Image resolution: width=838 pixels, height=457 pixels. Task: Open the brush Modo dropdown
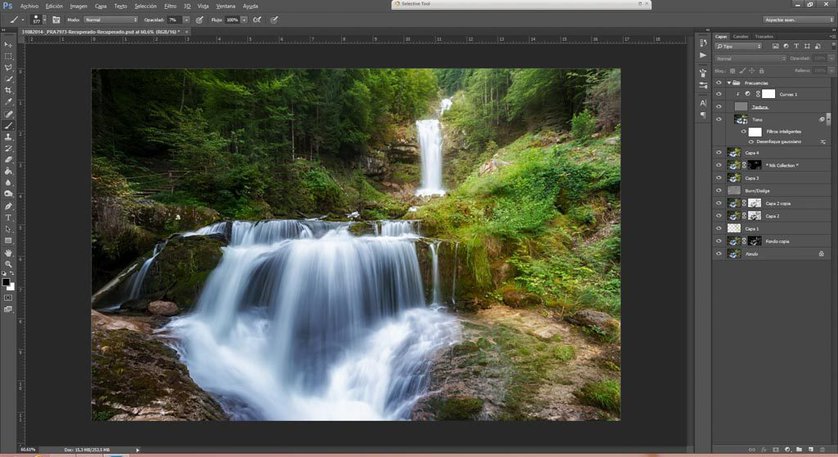pos(111,19)
